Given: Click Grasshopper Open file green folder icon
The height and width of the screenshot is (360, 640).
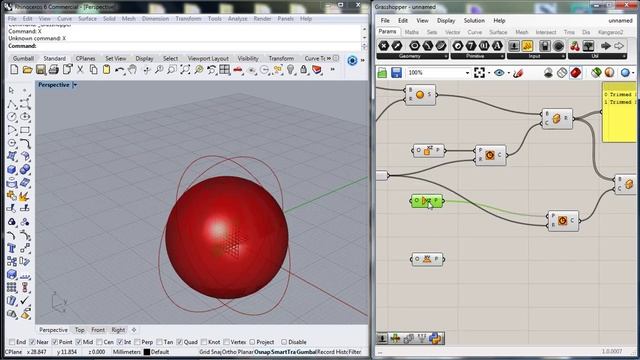Looking at the screenshot, I should point(382,73).
